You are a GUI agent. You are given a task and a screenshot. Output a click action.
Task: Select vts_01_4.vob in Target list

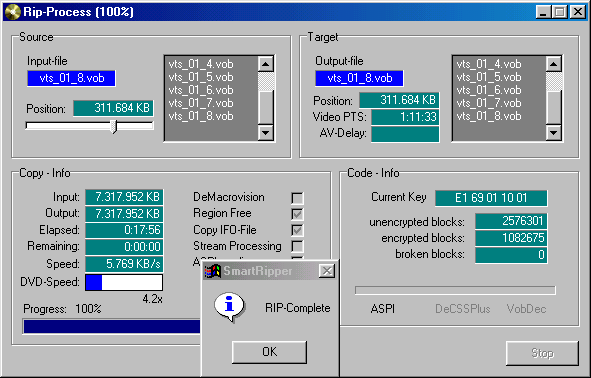coord(489,64)
